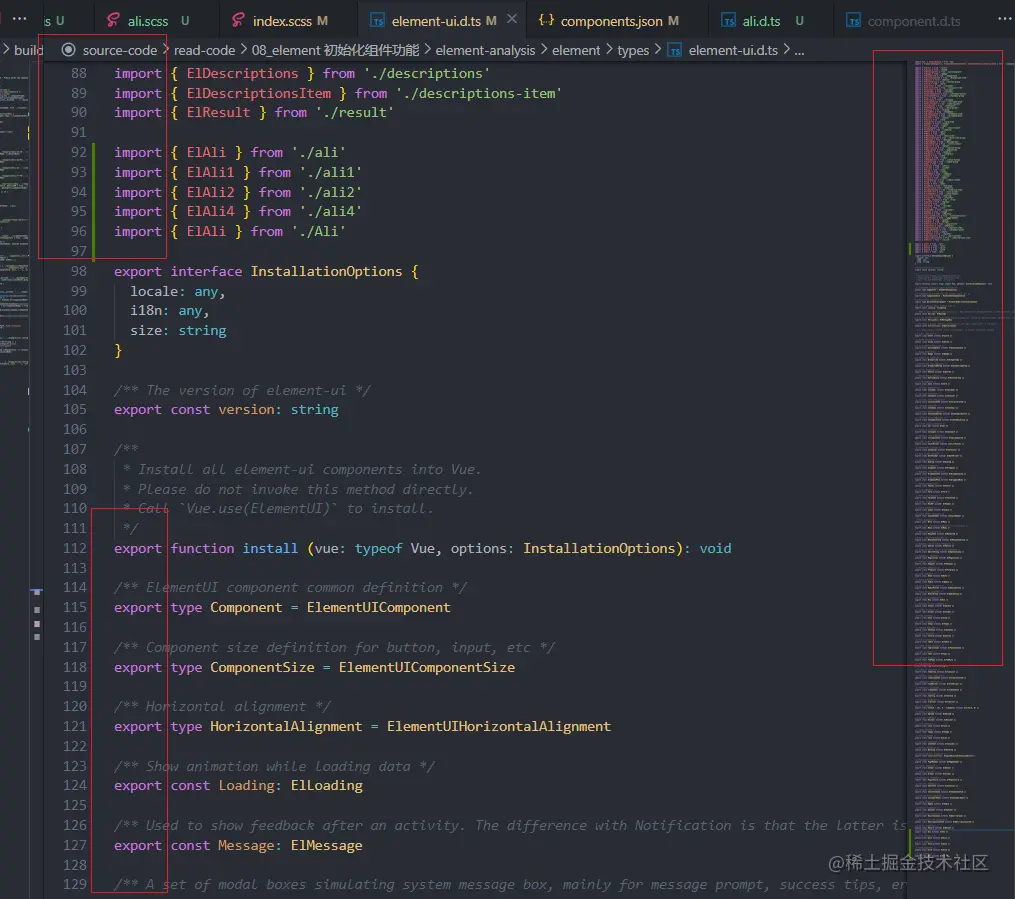Click line number 88 in the gutter
Screen dimensions: 1015x899
[x=78, y=73]
